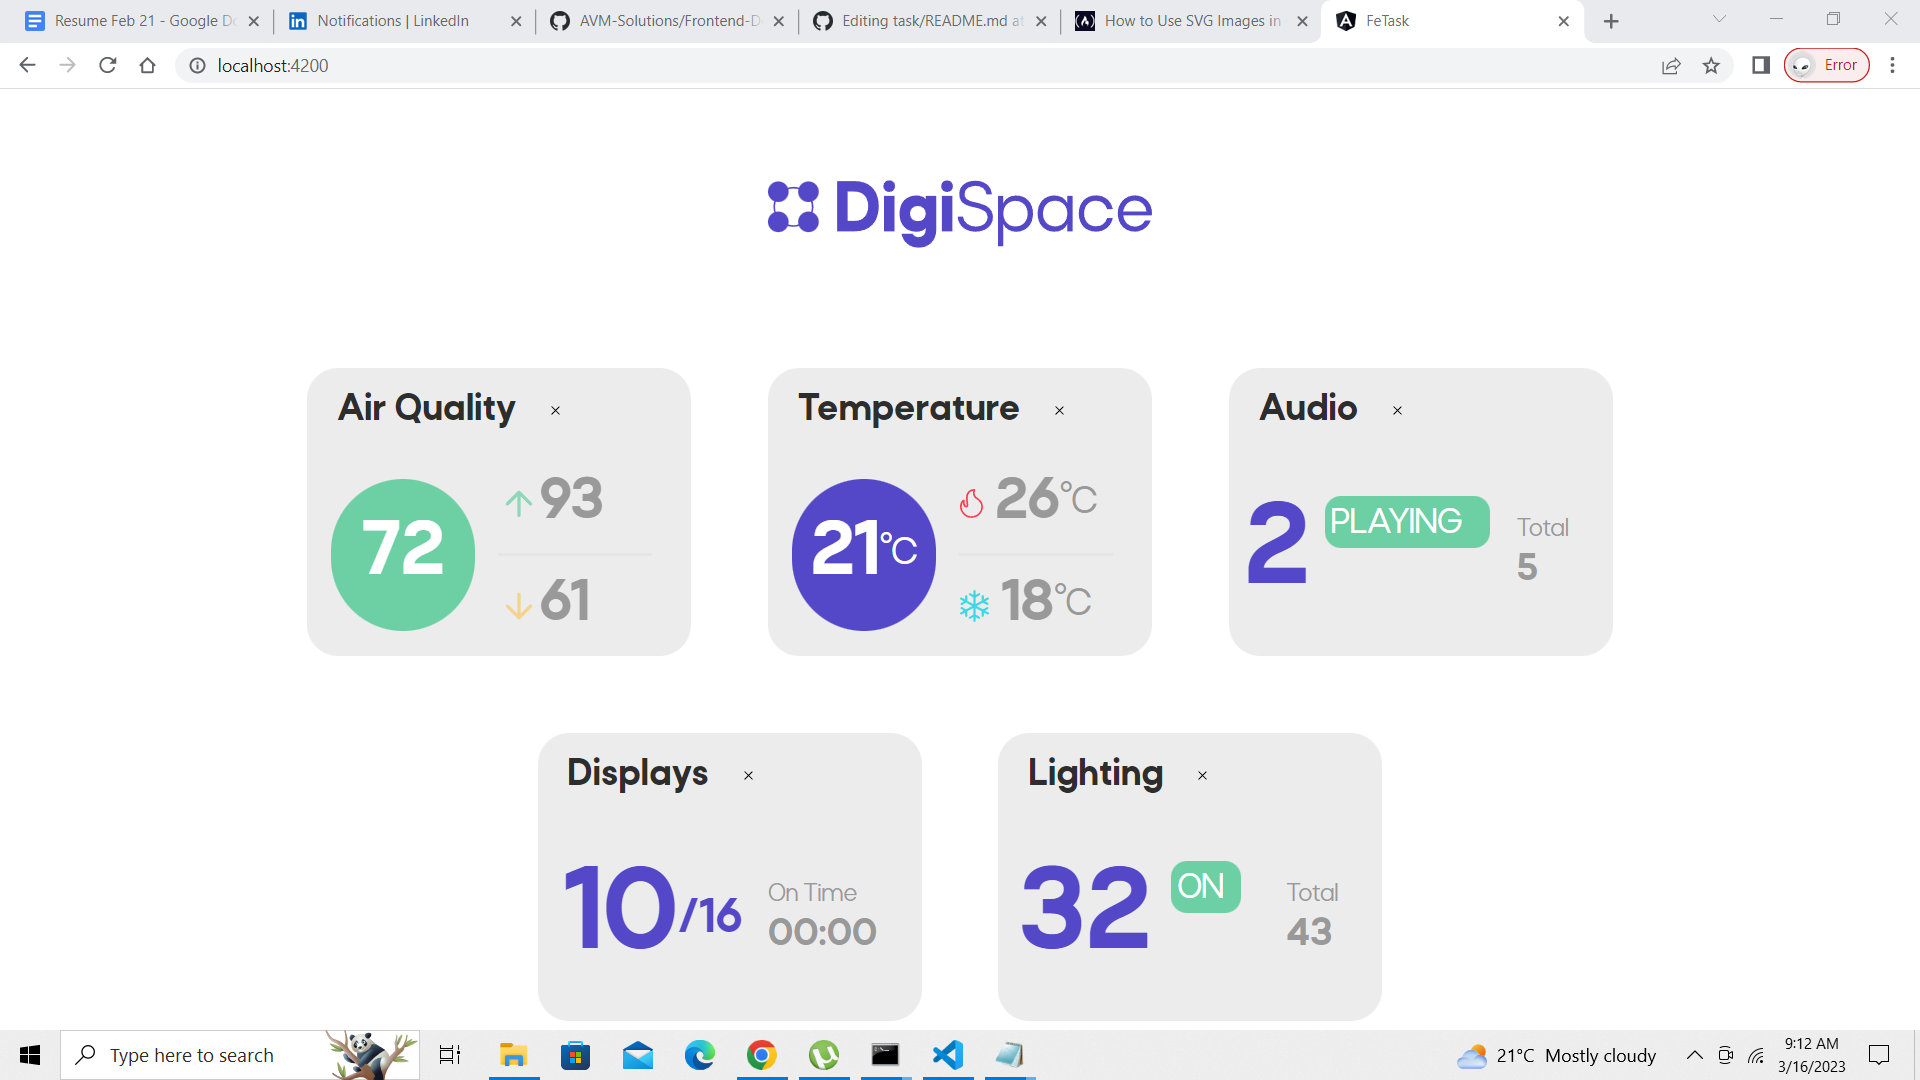Open Chrome three-dot menu
This screenshot has width=1920, height=1080.
click(1892, 66)
